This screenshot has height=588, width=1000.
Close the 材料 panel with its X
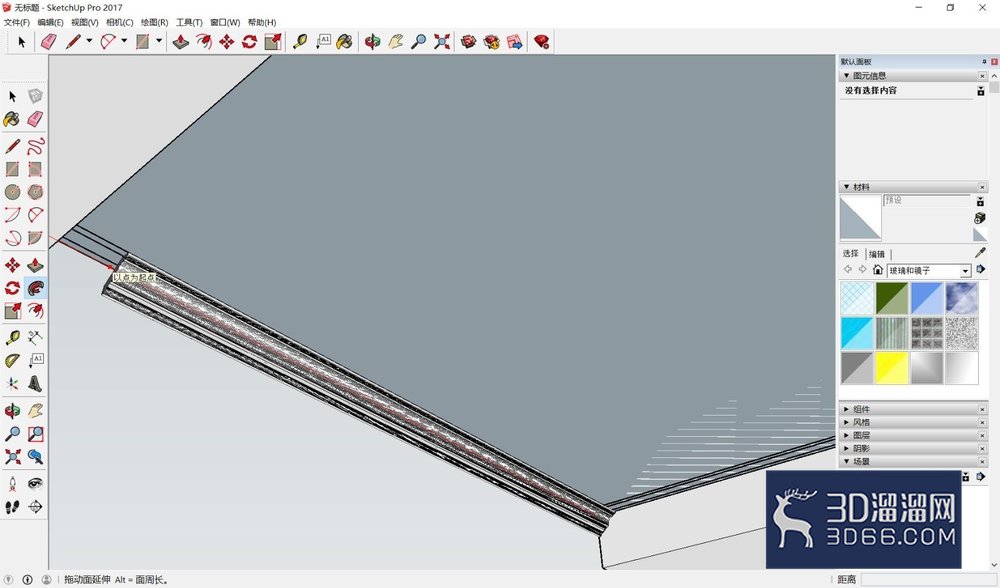point(982,187)
